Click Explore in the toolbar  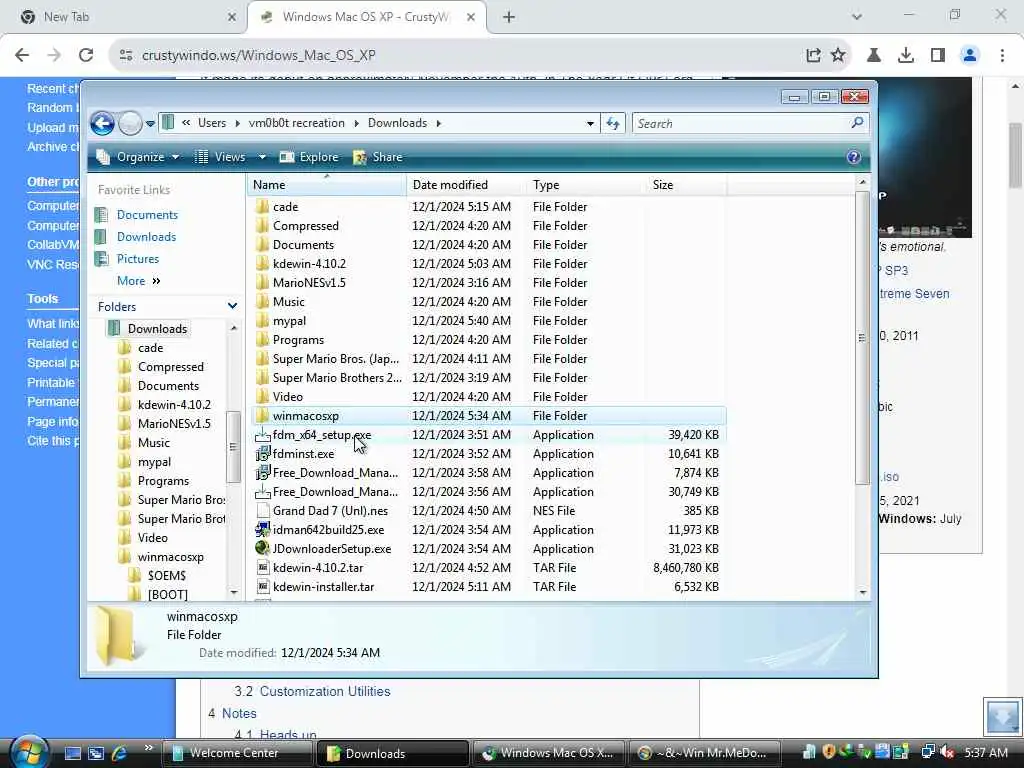[x=309, y=157]
